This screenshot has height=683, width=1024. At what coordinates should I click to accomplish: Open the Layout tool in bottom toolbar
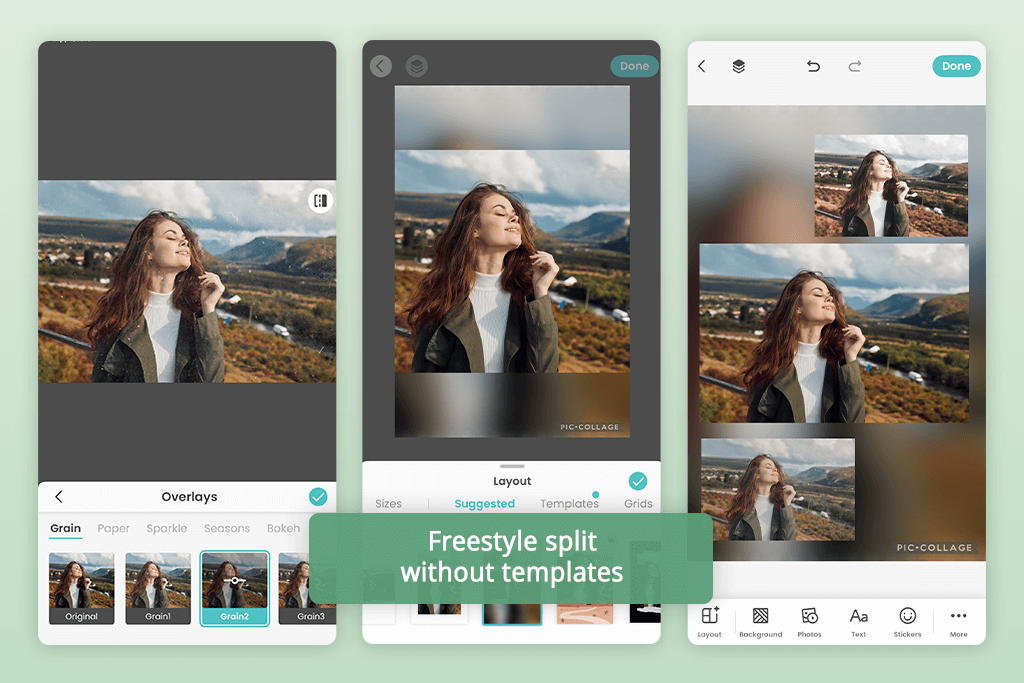pos(709,622)
